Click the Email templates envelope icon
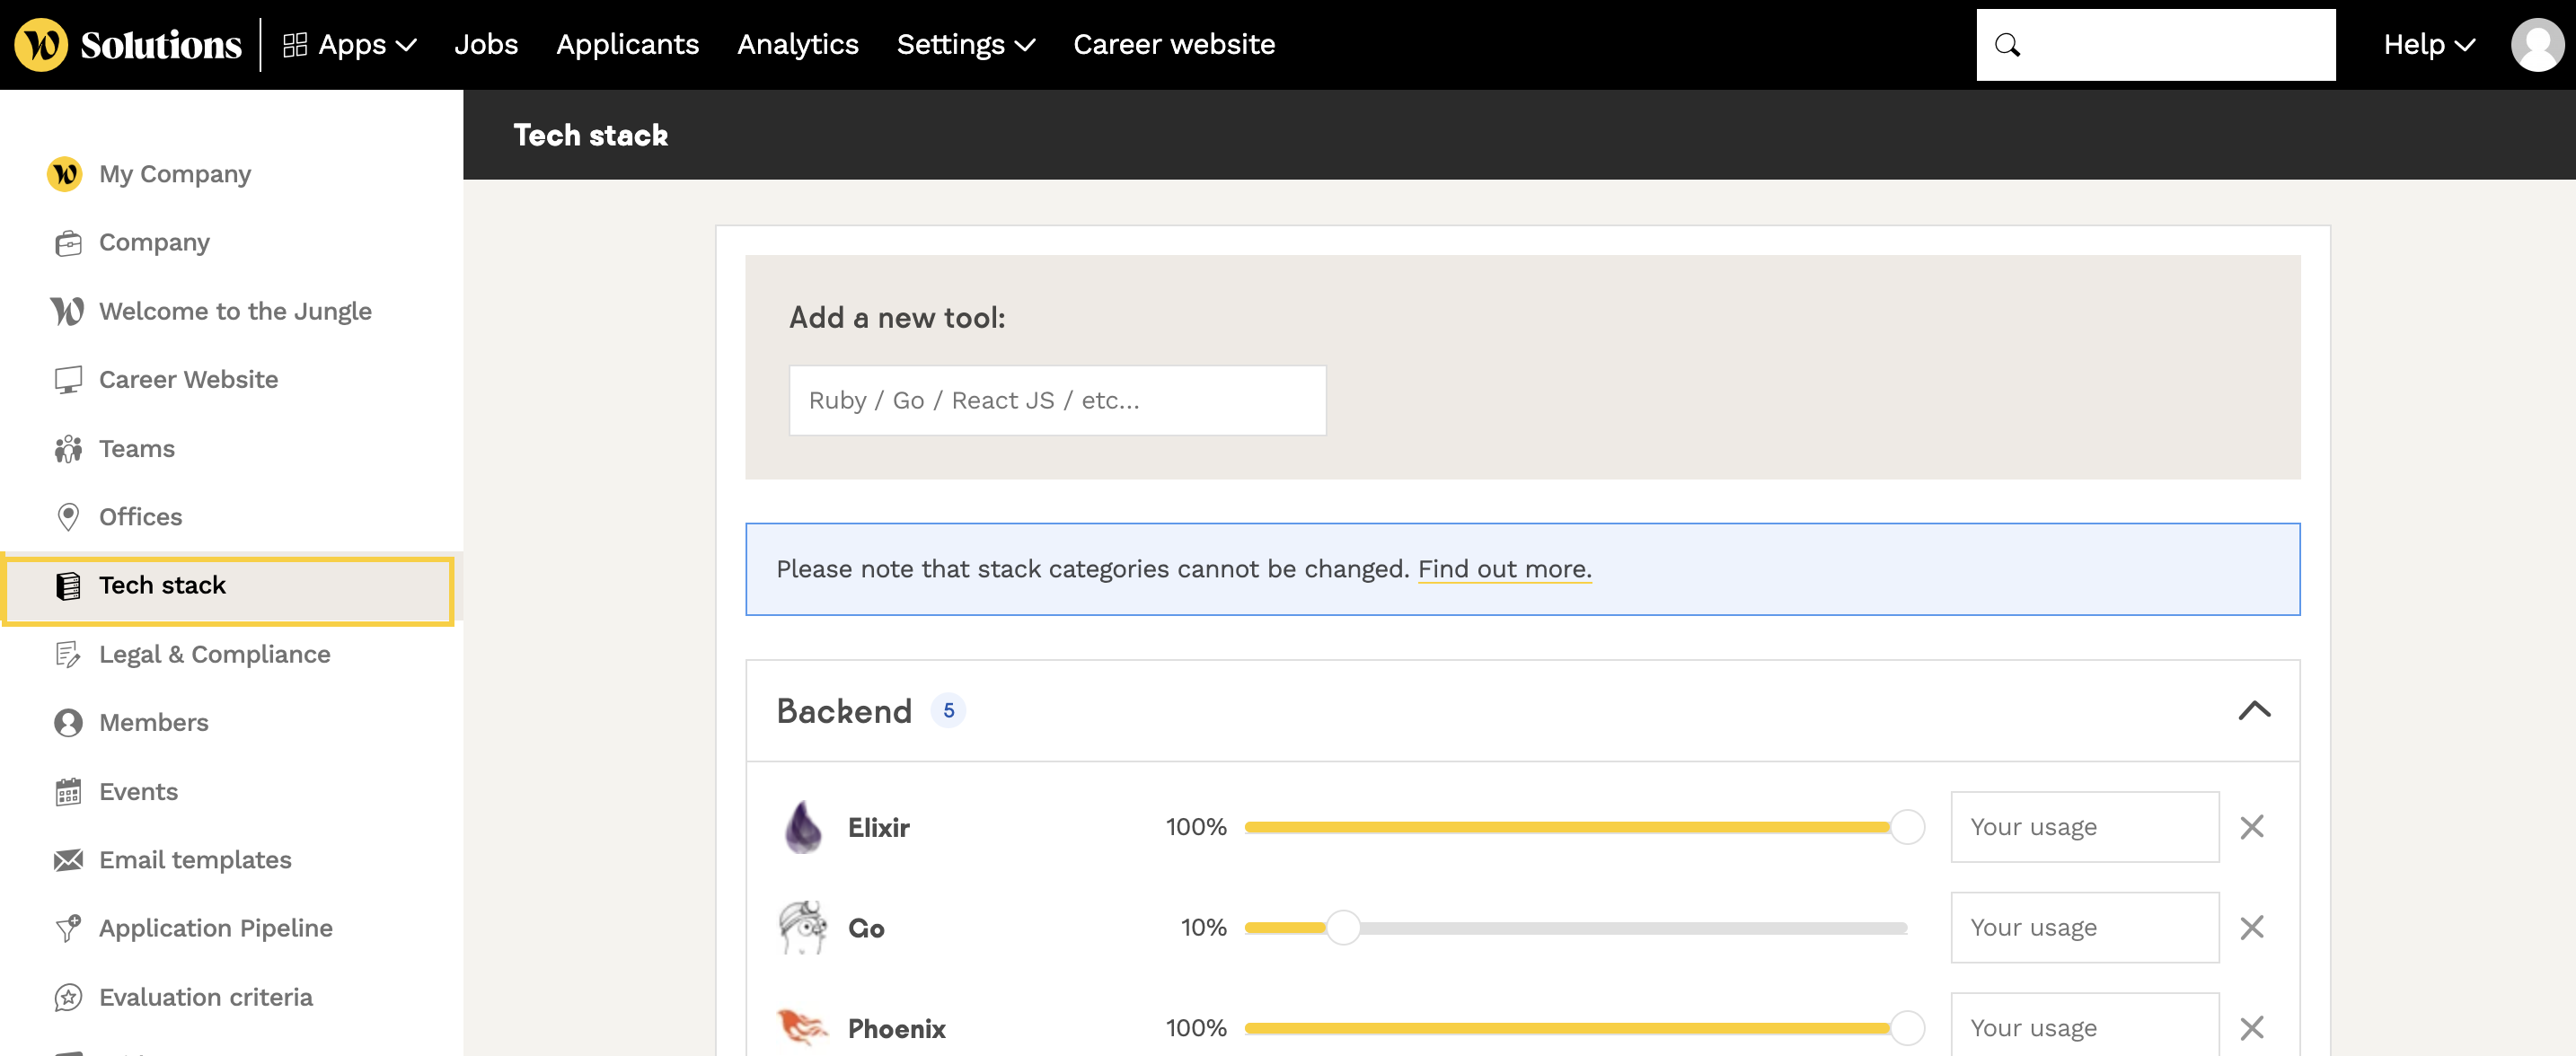This screenshot has width=2576, height=1056. click(68, 860)
